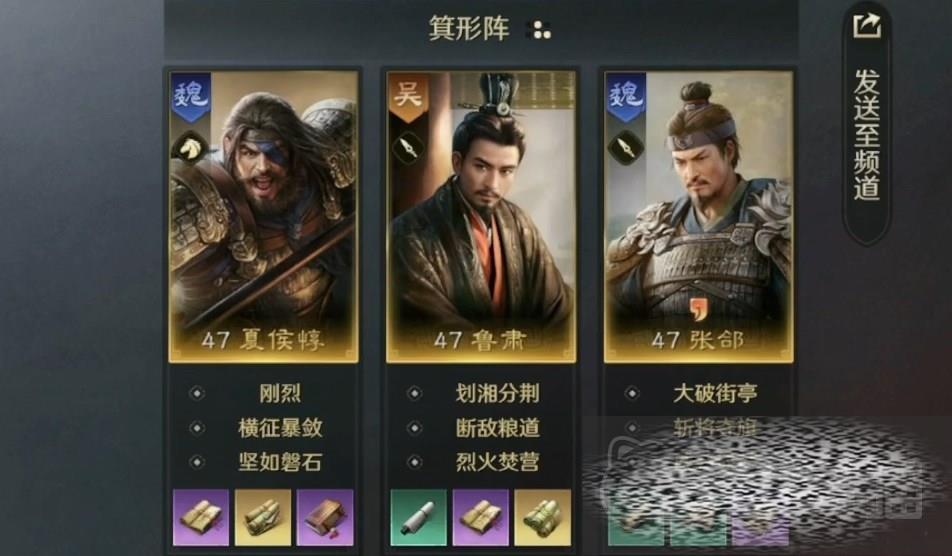
Task: Click 鲁肃's yellow bamboo scrolls item slot
Action: point(542,518)
